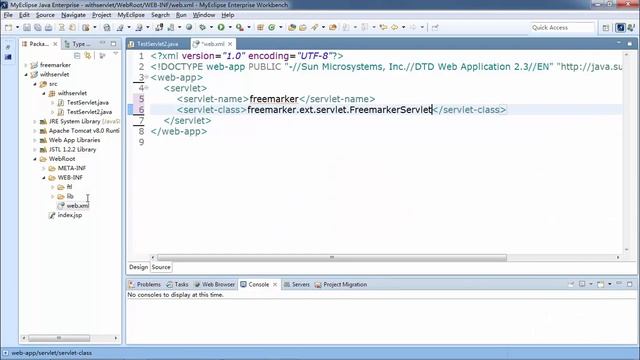Select the MyEclipse Java Enterprise perspective icon
The width and height of the screenshot is (640, 360).
[x=620, y=28]
